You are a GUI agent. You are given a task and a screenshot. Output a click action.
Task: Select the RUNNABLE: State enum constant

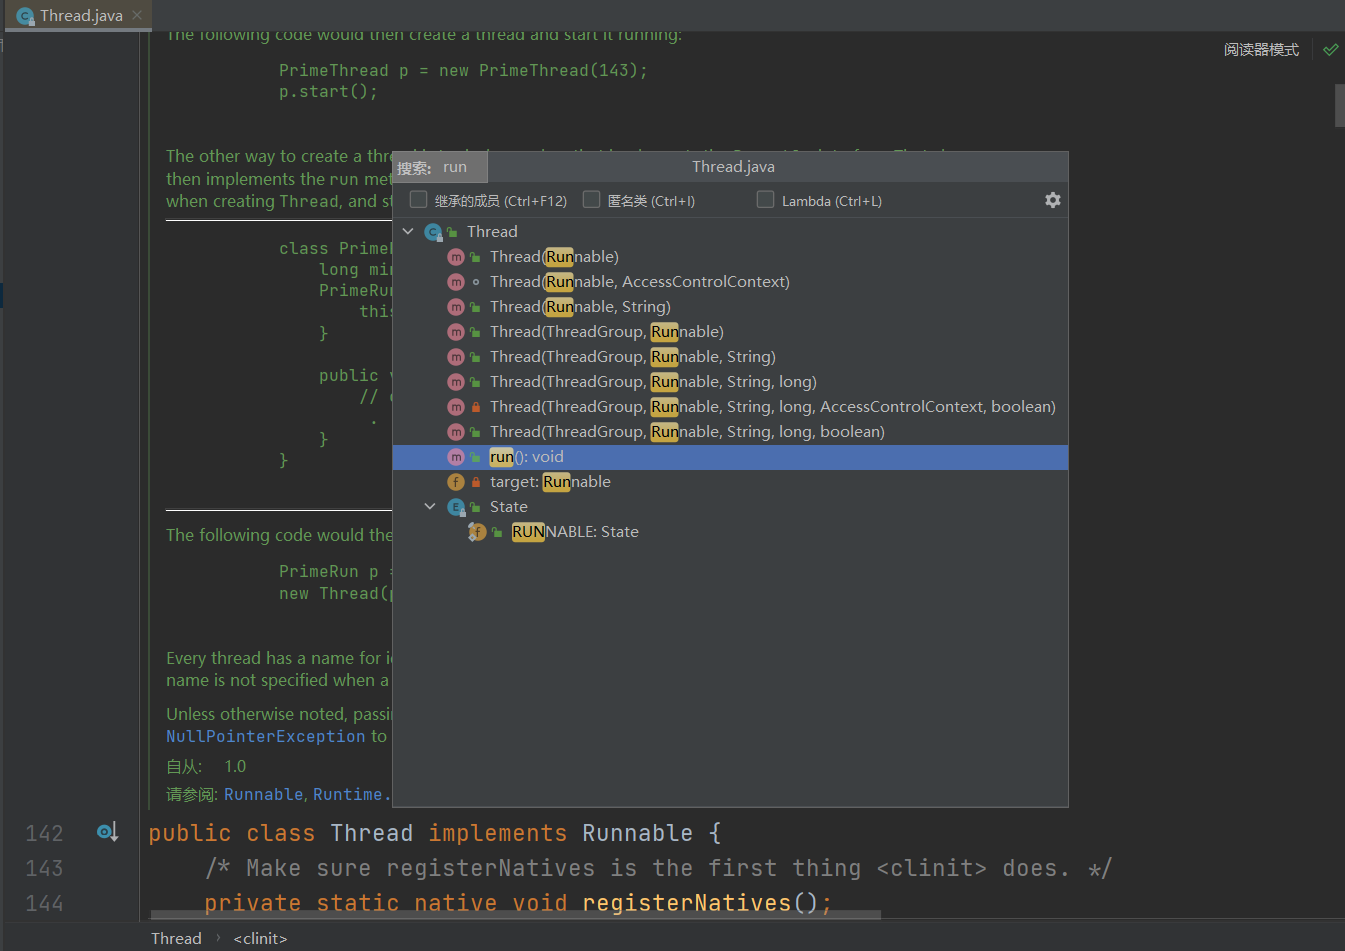(x=730, y=531)
